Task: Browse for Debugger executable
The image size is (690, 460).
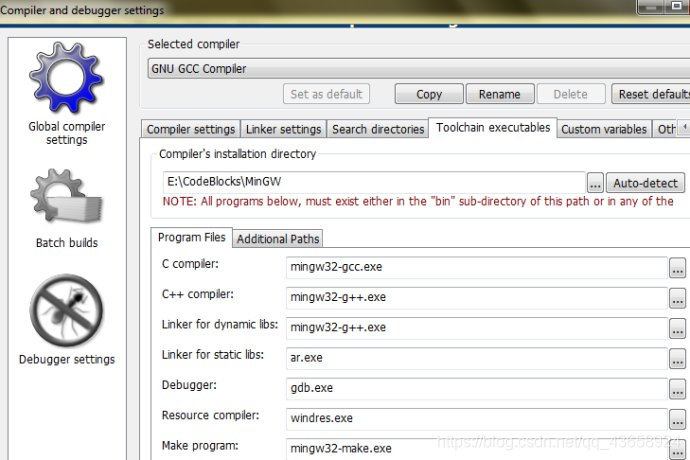Action: [x=677, y=389]
